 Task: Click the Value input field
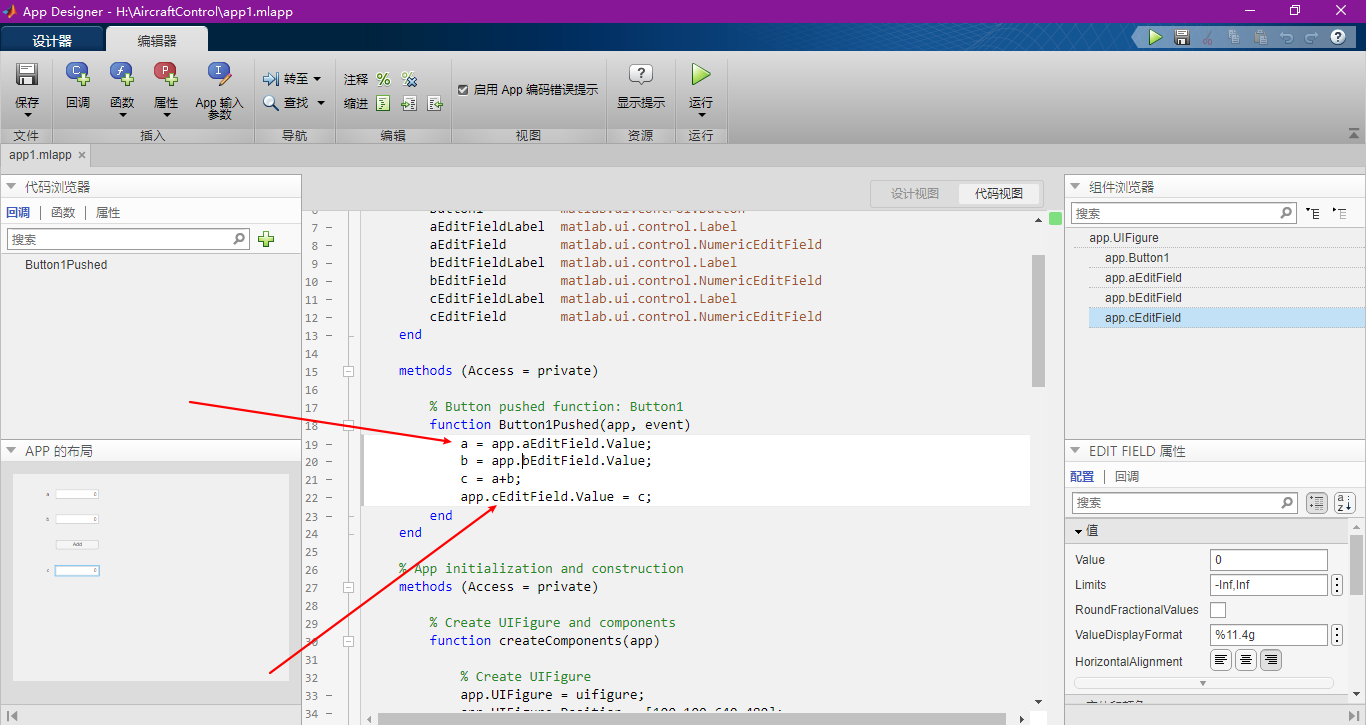1269,560
